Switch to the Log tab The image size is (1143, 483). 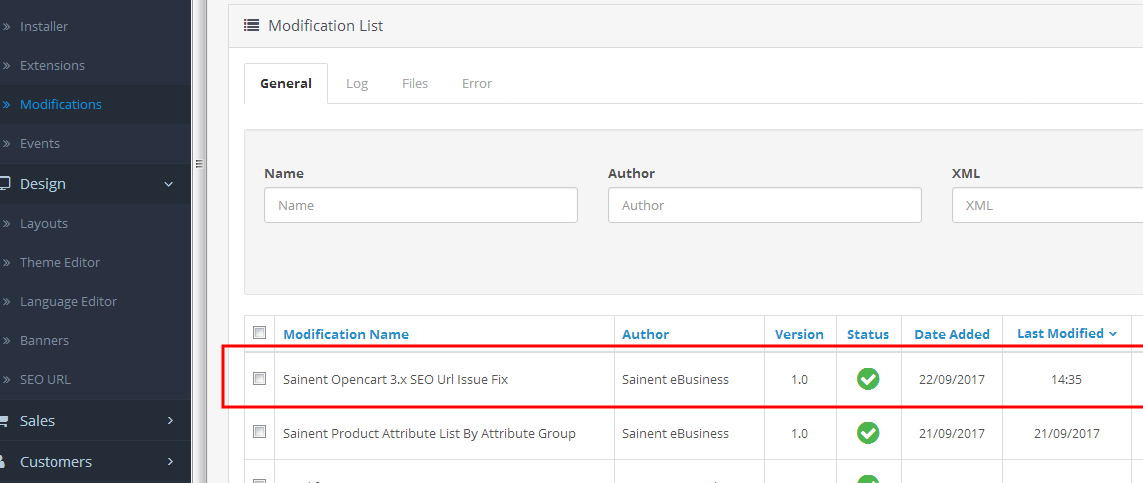(x=357, y=84)
